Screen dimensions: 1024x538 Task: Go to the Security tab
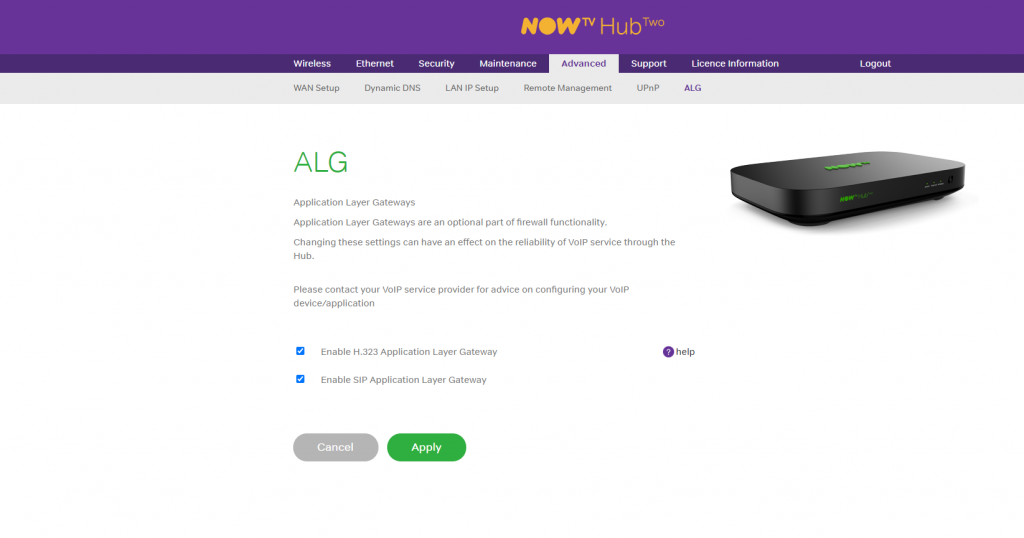click(436, 63)
